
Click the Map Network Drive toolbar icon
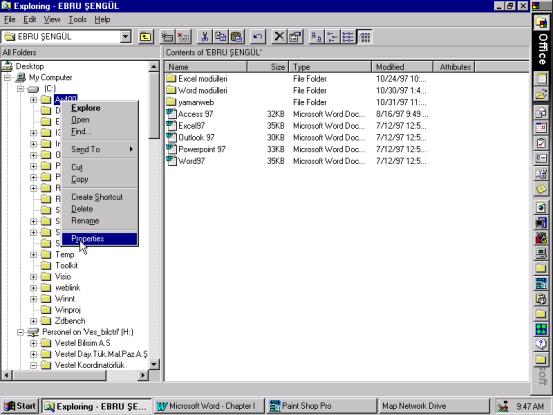pyautogui.click(x=167, y=37)
